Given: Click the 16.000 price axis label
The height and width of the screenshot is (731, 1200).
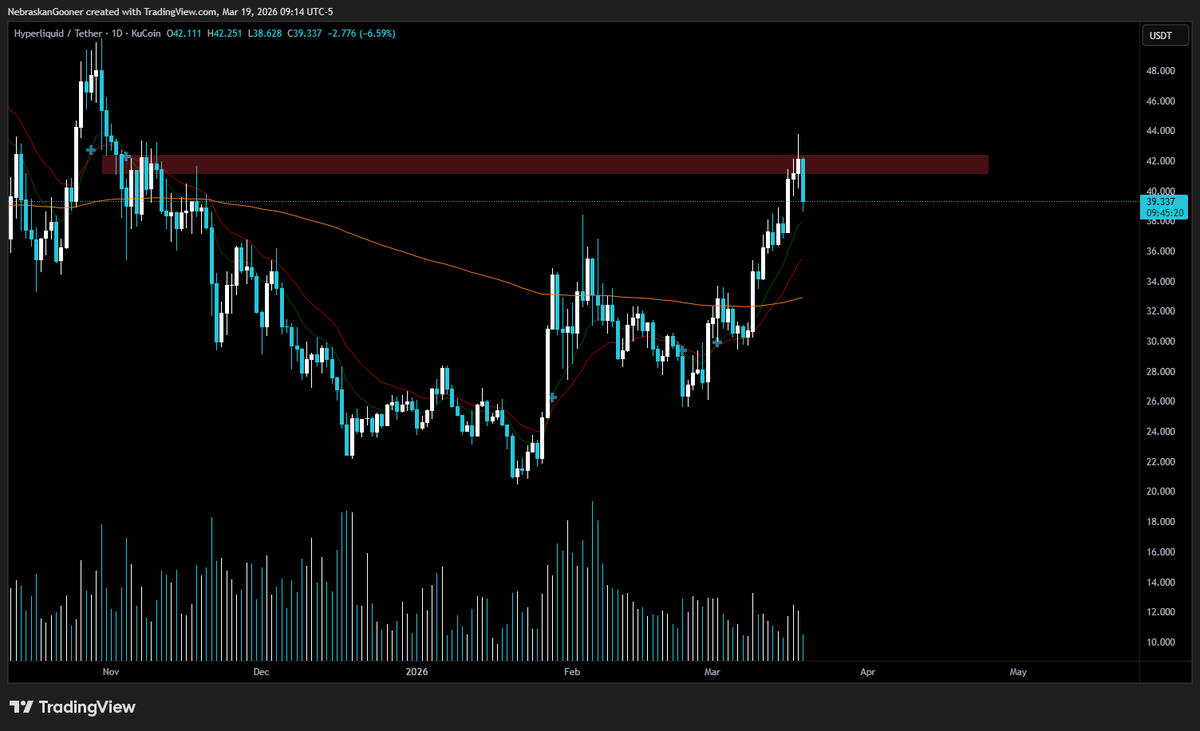Looking at the screenshot, I should coord(1161,551).
